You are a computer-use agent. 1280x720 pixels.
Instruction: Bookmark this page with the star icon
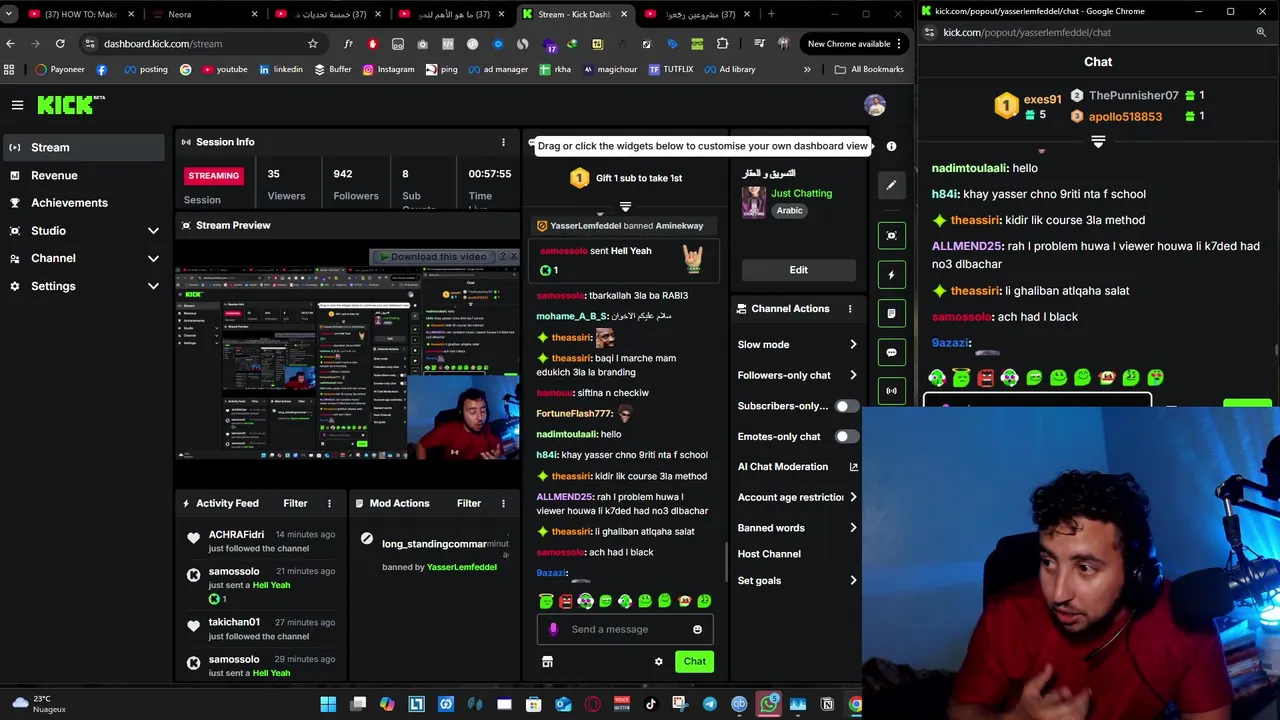[x=312, y=44]
